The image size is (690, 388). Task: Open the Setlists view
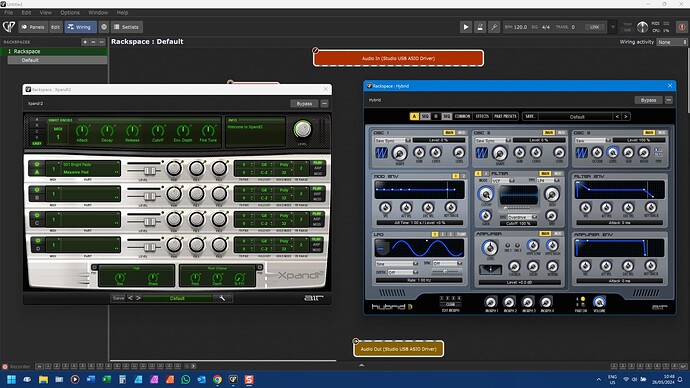pos(126,27)
